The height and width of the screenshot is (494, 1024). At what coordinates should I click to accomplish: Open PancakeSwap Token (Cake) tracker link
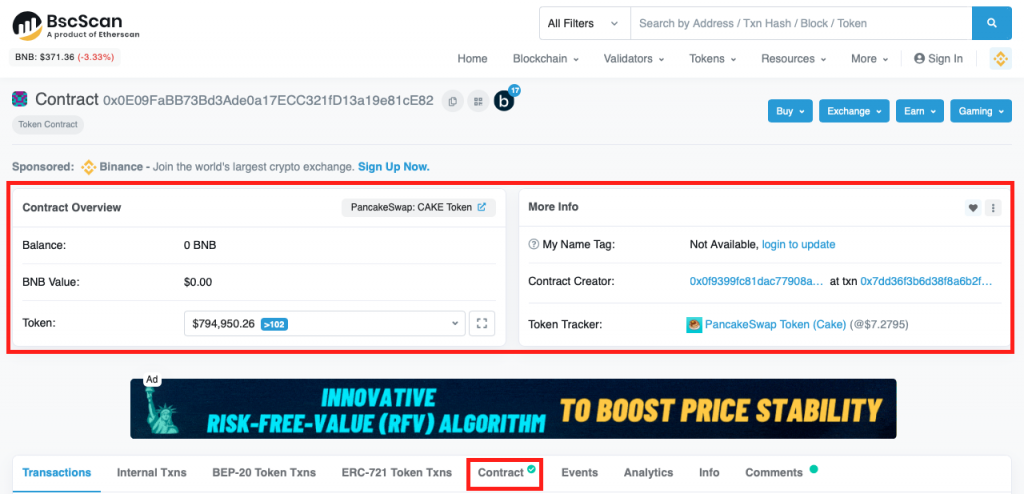tap(775, 324)
